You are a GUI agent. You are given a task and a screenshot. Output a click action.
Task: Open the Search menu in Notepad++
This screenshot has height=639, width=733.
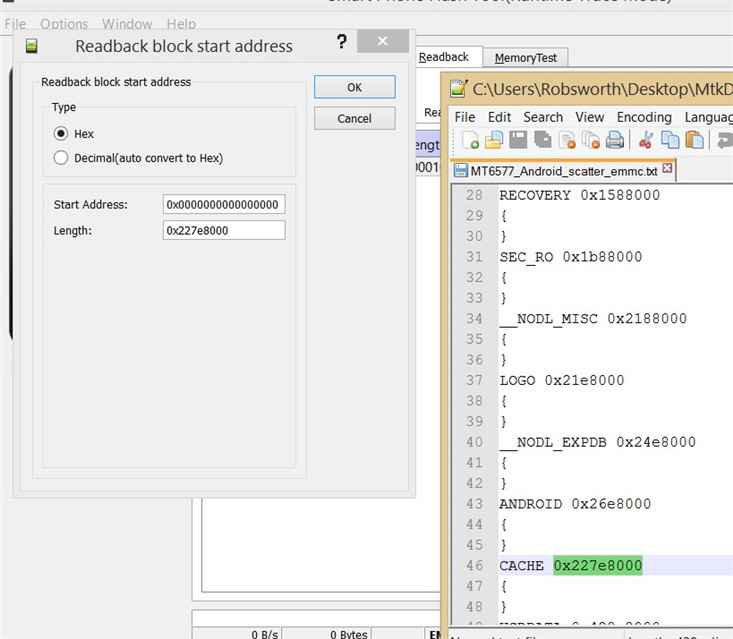pos(543,117)
